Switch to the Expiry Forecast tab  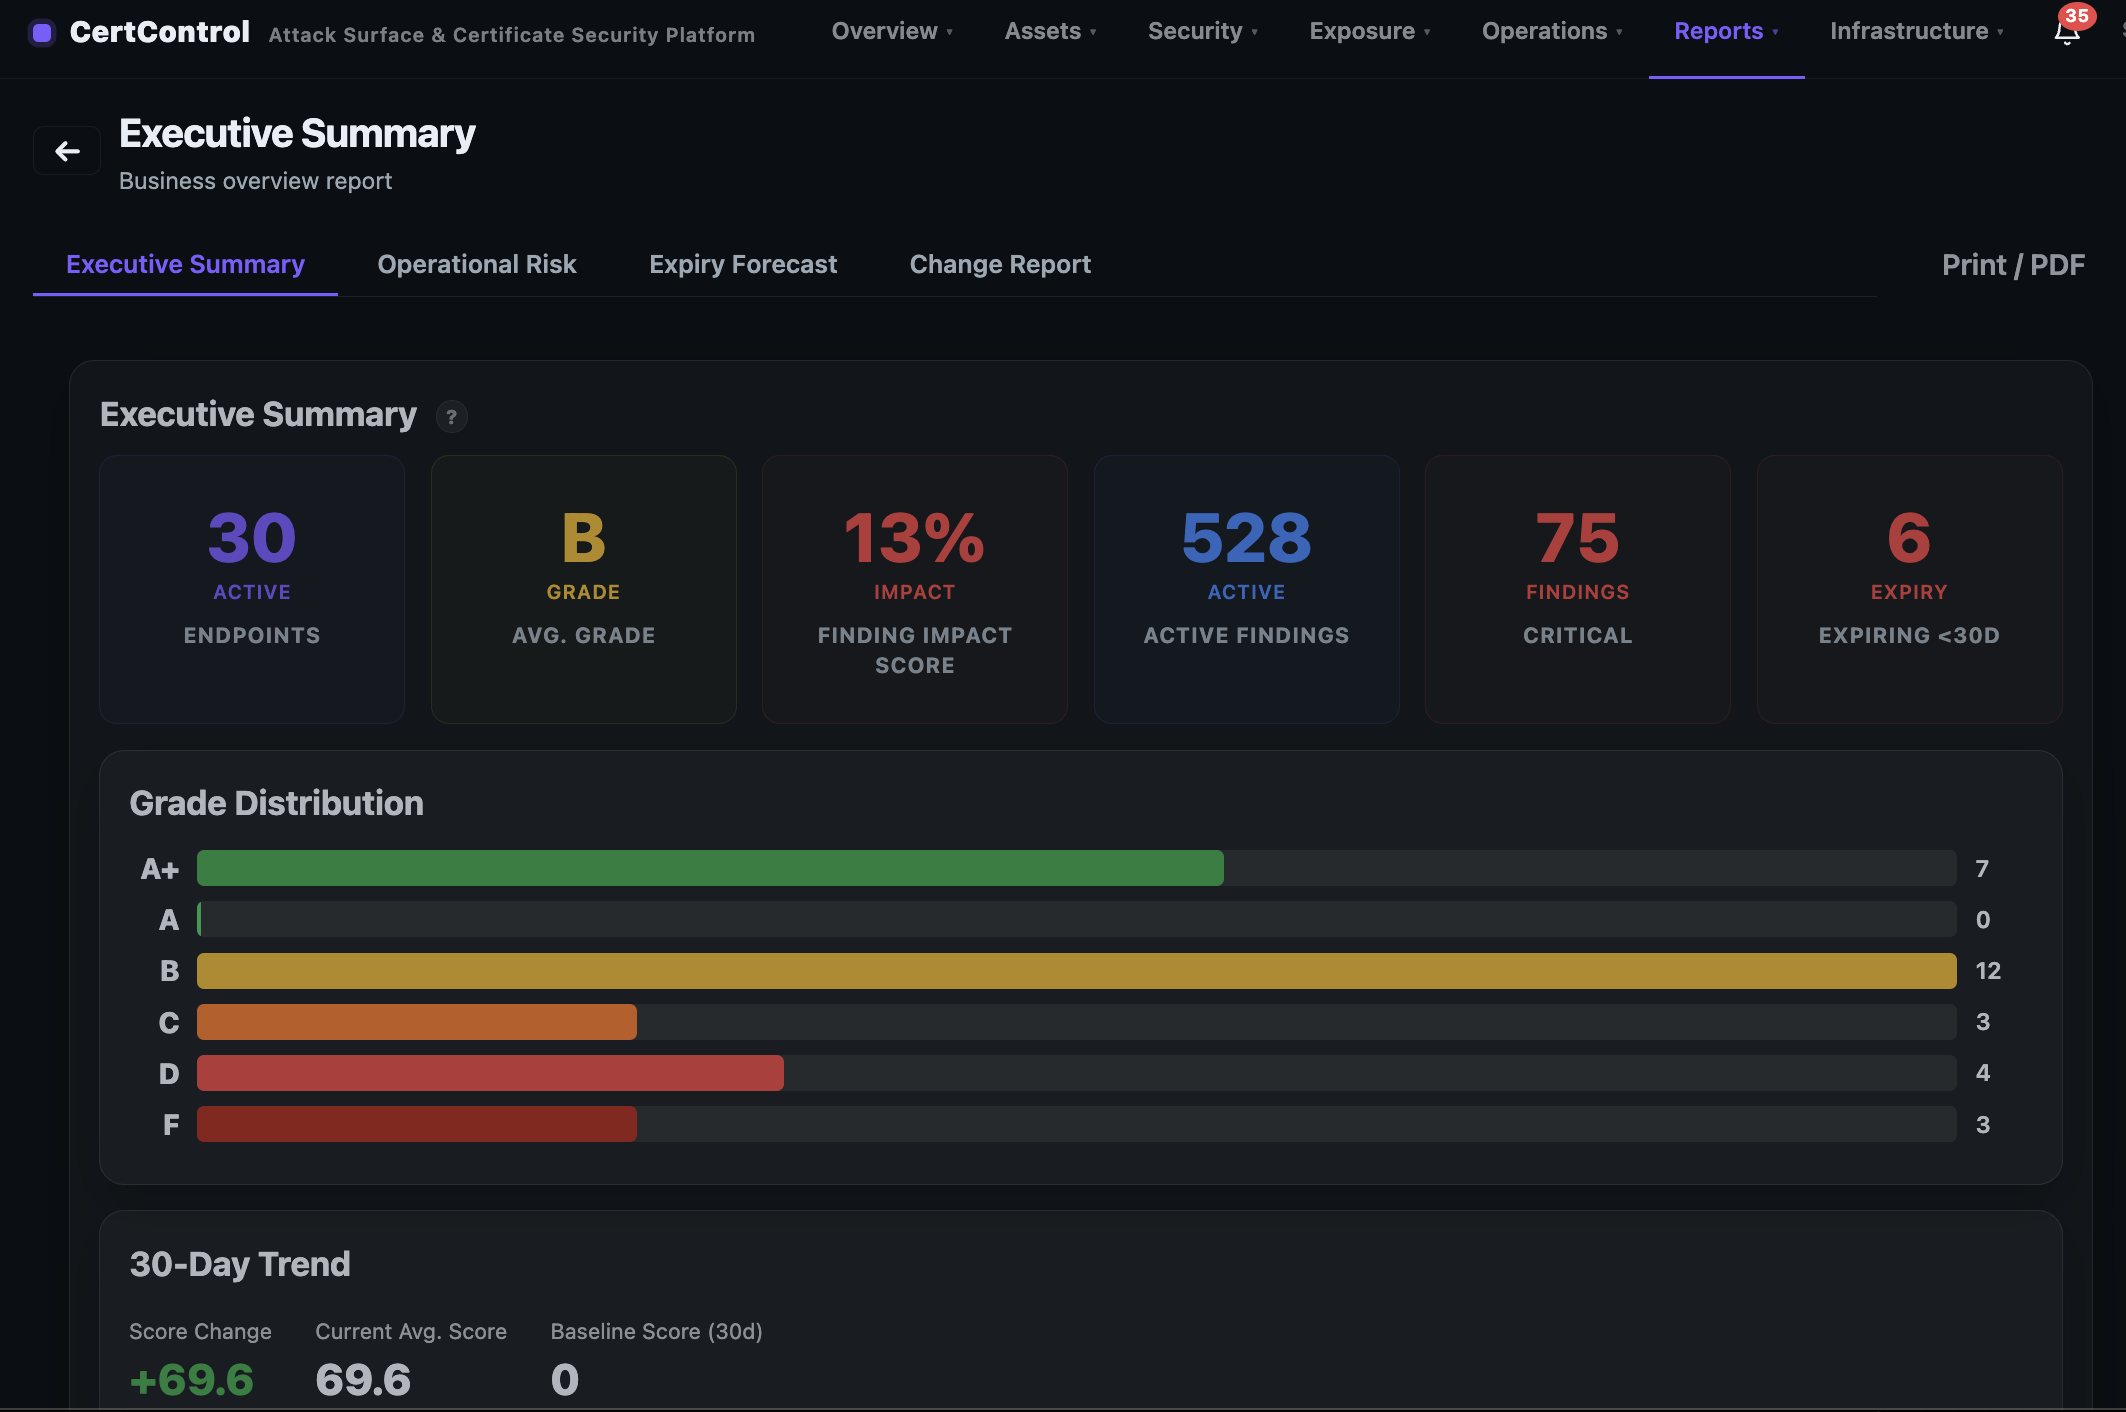pyautogui.click(x=743, y=264)
